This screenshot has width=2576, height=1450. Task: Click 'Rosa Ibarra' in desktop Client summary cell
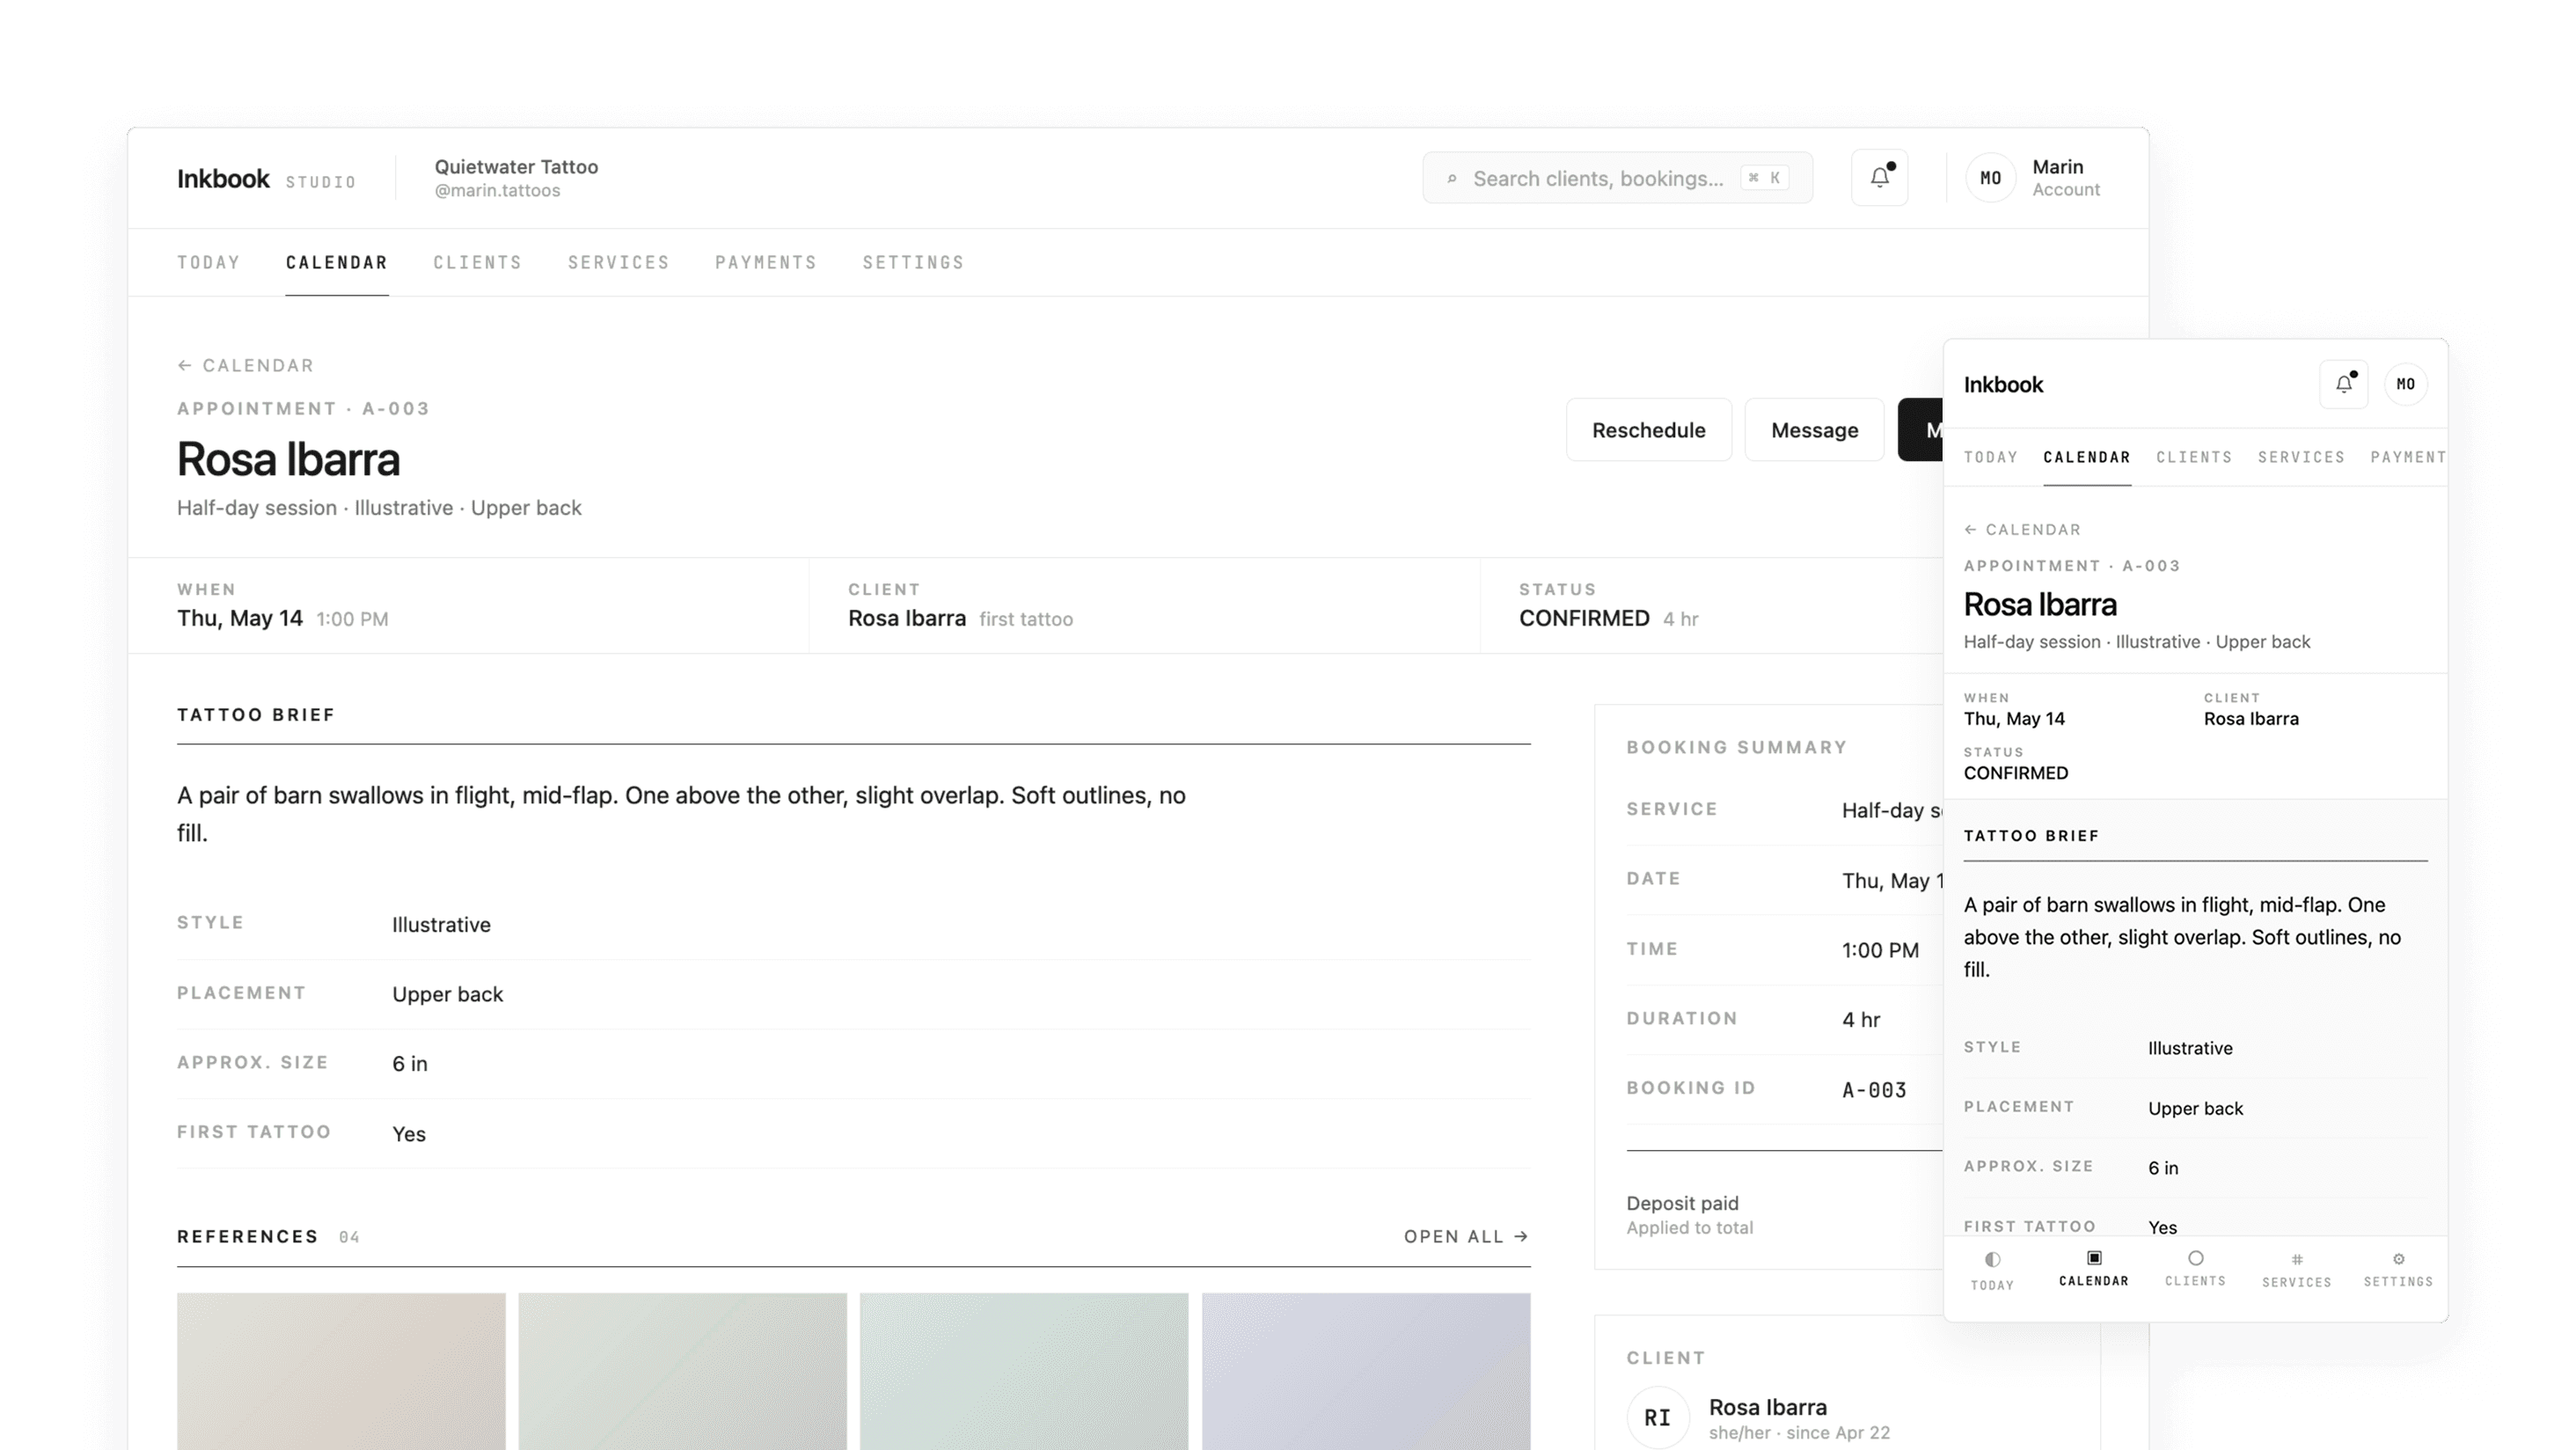click(907, 618)
